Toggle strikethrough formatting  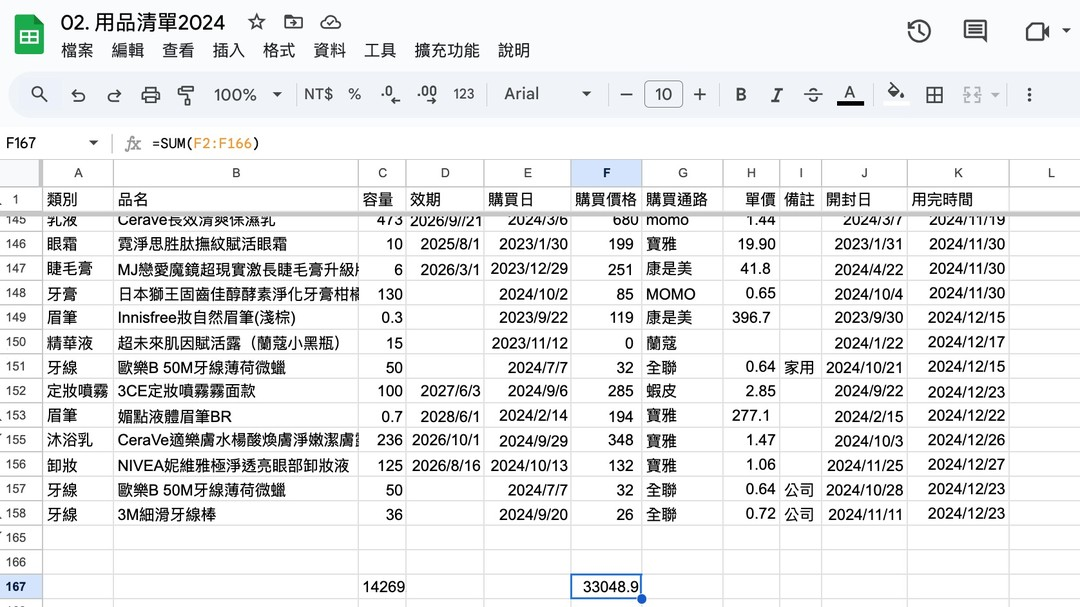pos(813,95)
